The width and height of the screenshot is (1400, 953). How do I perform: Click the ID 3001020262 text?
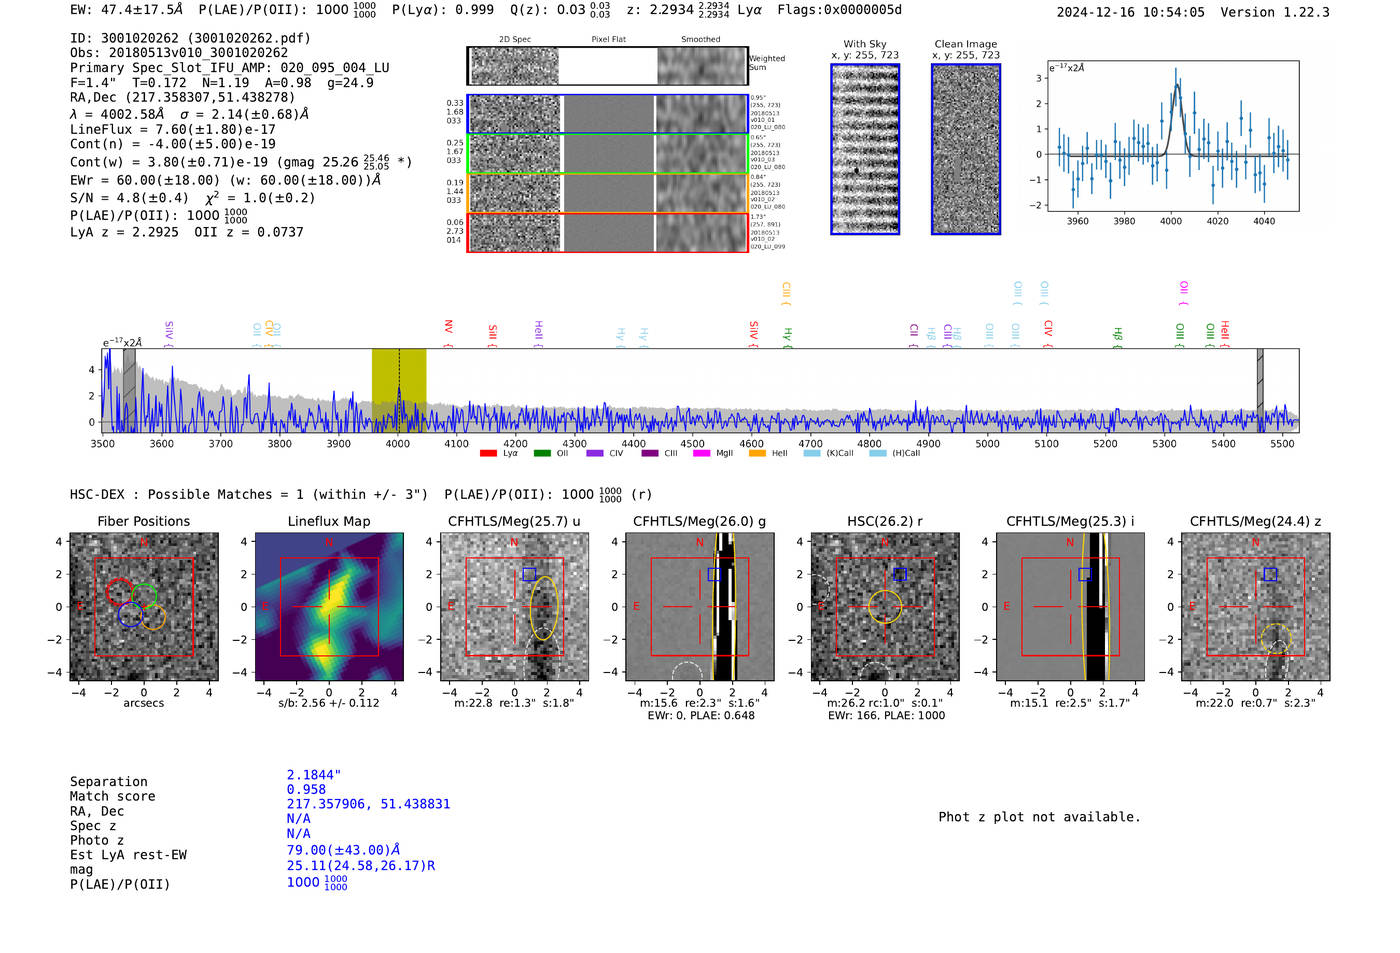pyautogui.click(x=190, y=38)
